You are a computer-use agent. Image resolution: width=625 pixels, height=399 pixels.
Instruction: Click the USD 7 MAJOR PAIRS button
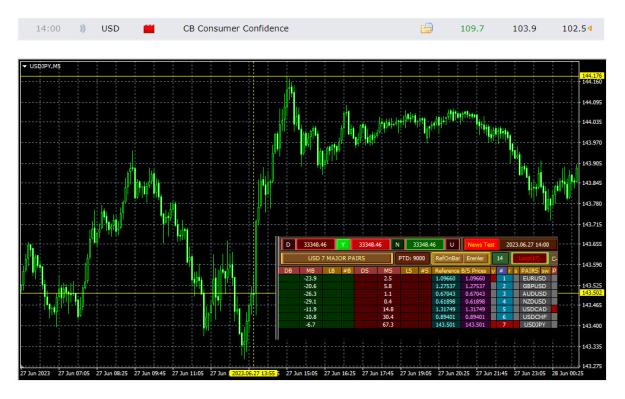[336, 258]
